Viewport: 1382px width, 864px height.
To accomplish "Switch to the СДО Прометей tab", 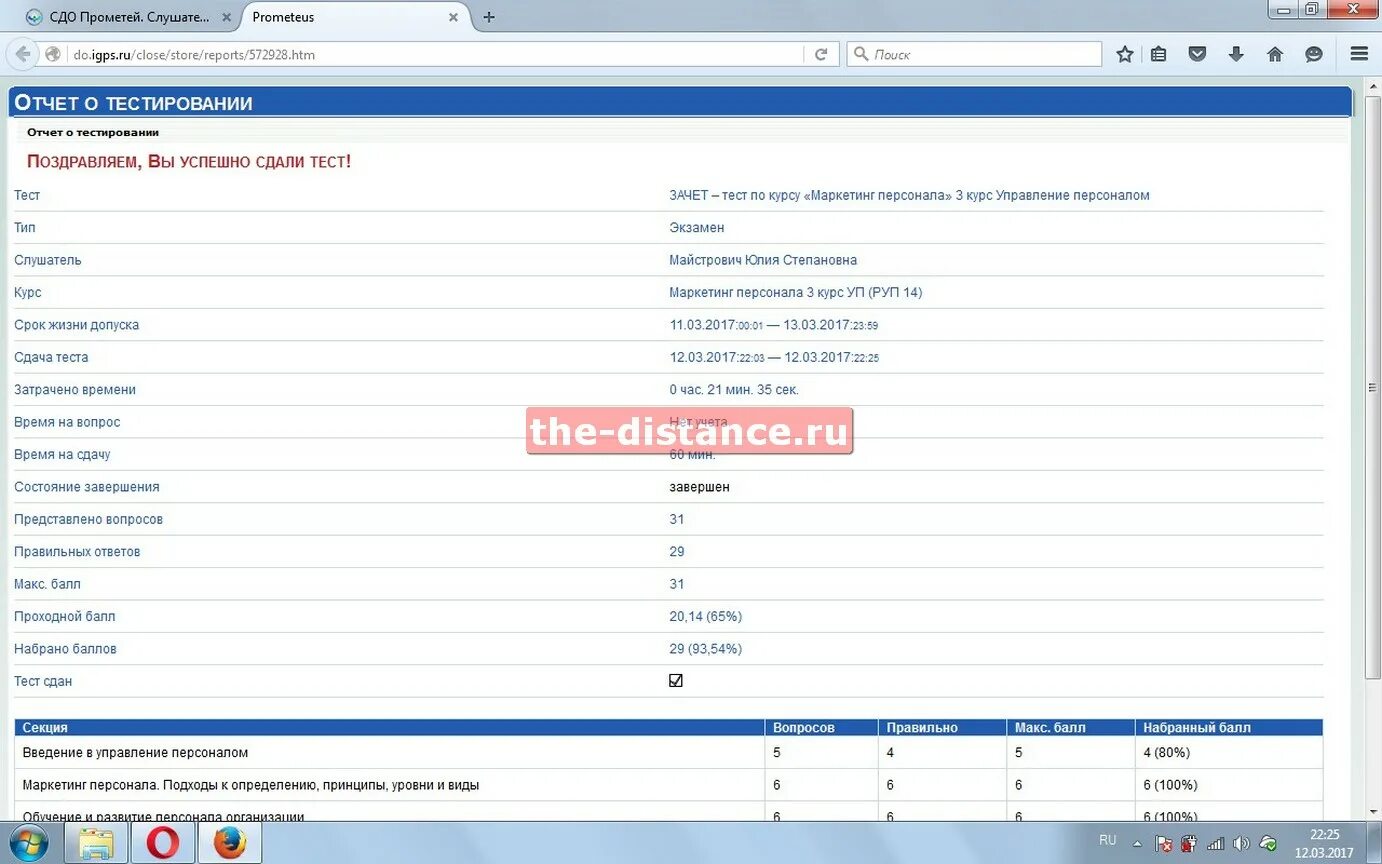I will pyautogui.click(x=130, y=17).
